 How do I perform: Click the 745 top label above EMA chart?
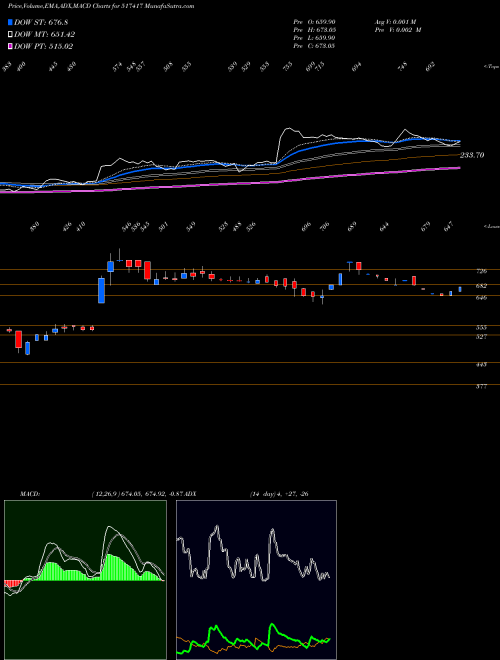tap(403, 67)
